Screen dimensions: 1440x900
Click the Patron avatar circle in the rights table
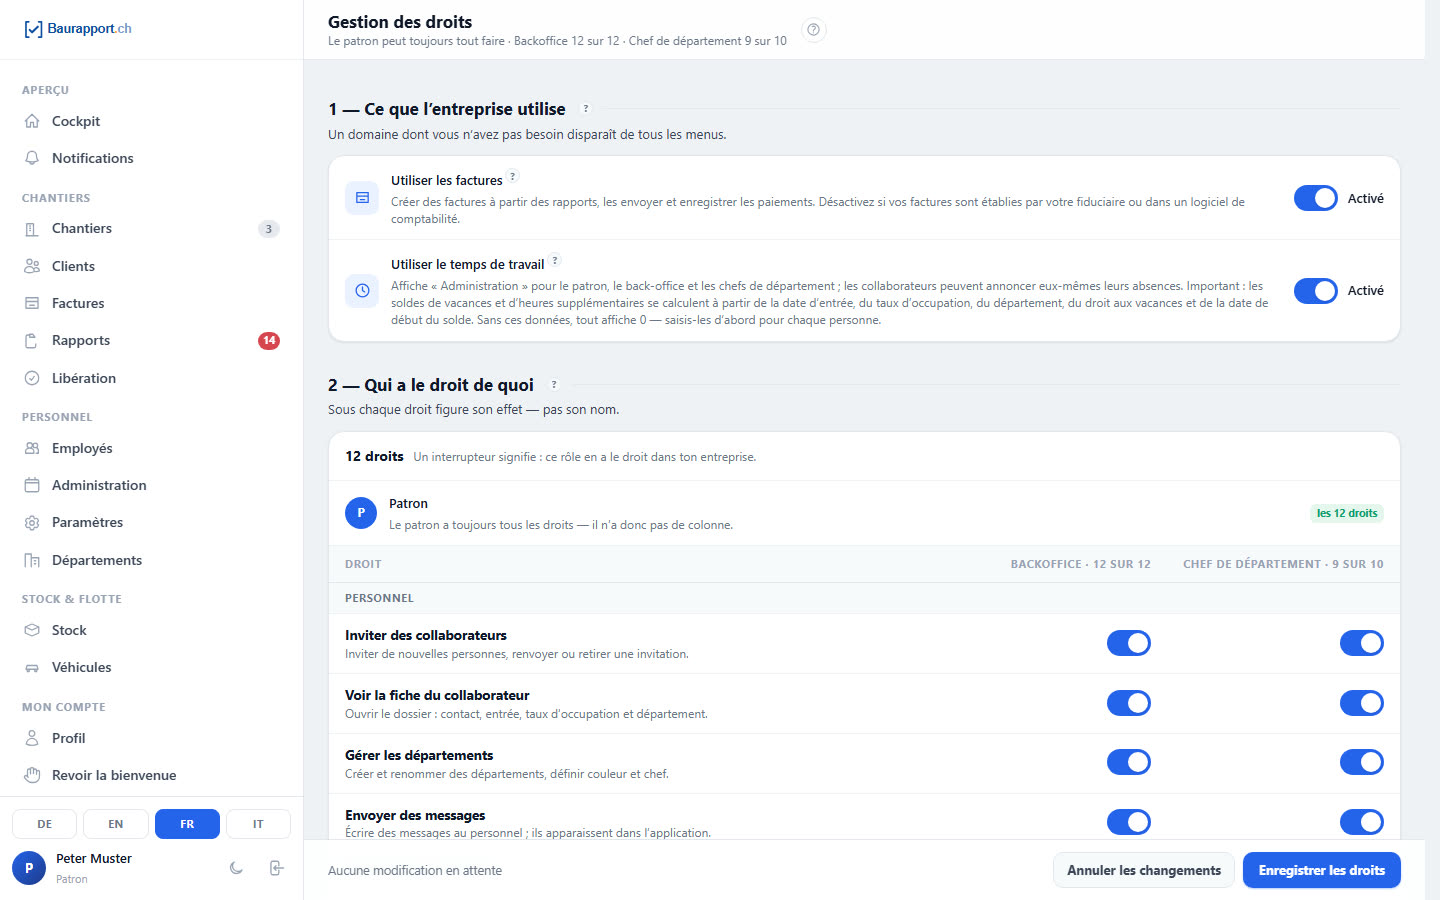(361, 513)
